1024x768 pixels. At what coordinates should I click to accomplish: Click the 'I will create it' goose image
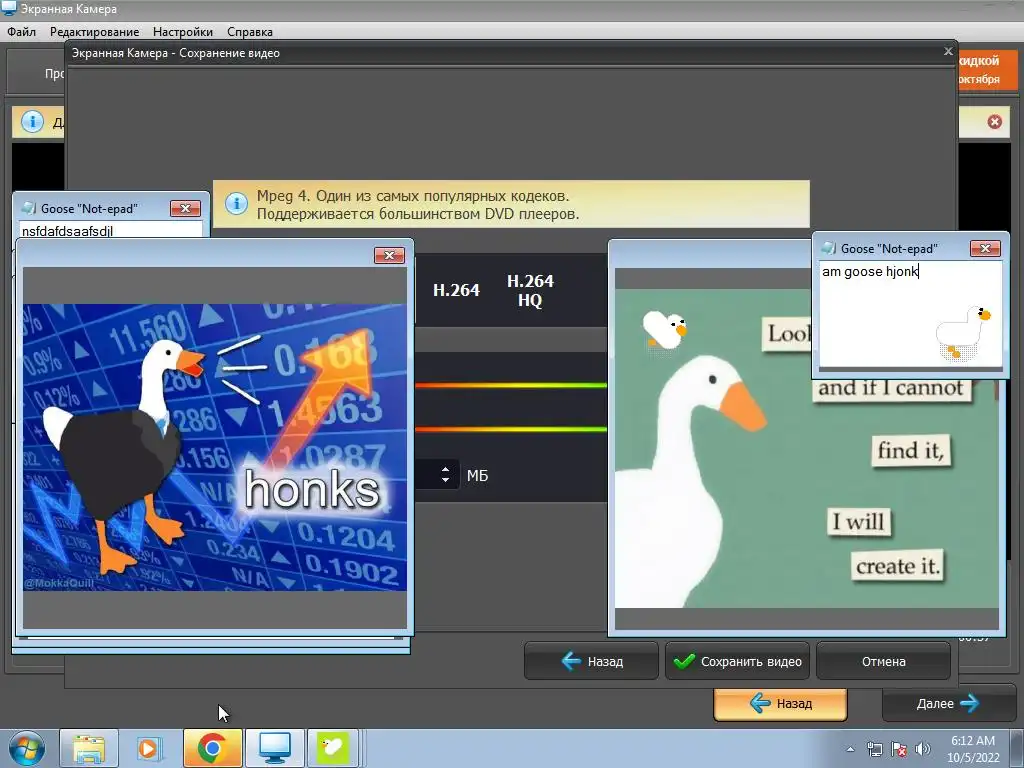click(x=807, y=447)
